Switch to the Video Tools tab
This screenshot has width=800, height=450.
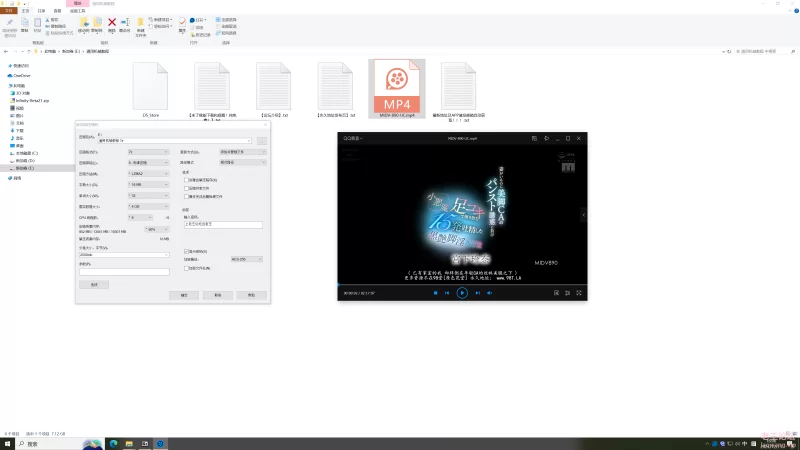click(78, 11)
